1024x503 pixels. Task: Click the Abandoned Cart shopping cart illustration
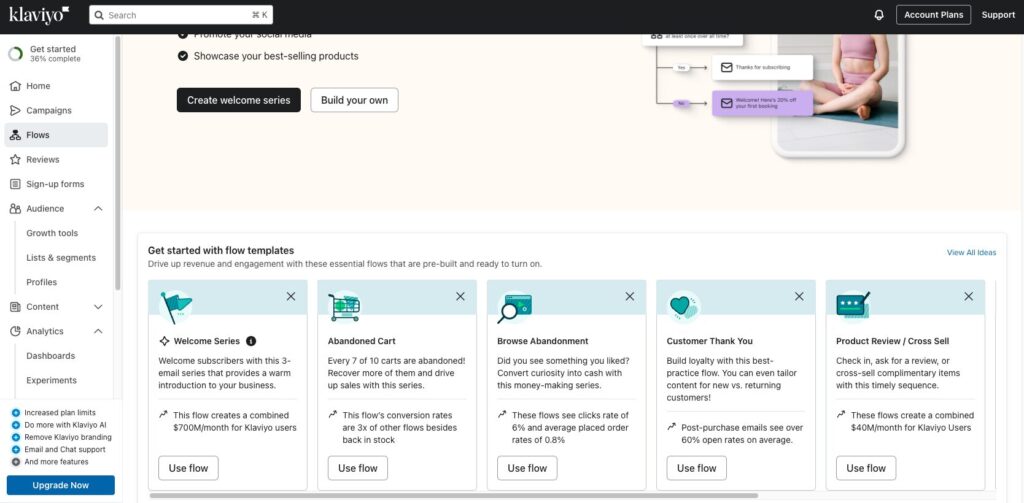(x=344, y=306)
